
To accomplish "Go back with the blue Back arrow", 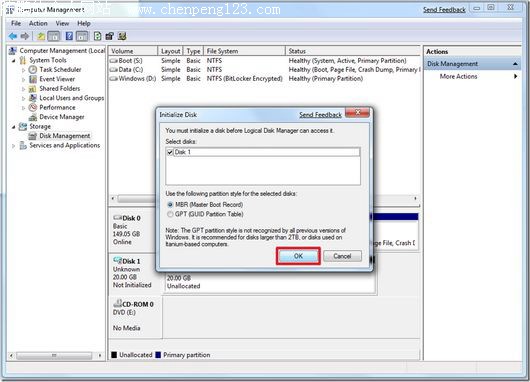I will tap(13, 36).
